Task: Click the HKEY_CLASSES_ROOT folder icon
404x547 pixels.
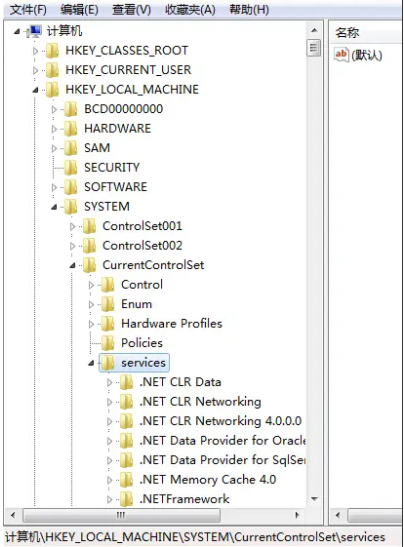Action: (53, 51)
